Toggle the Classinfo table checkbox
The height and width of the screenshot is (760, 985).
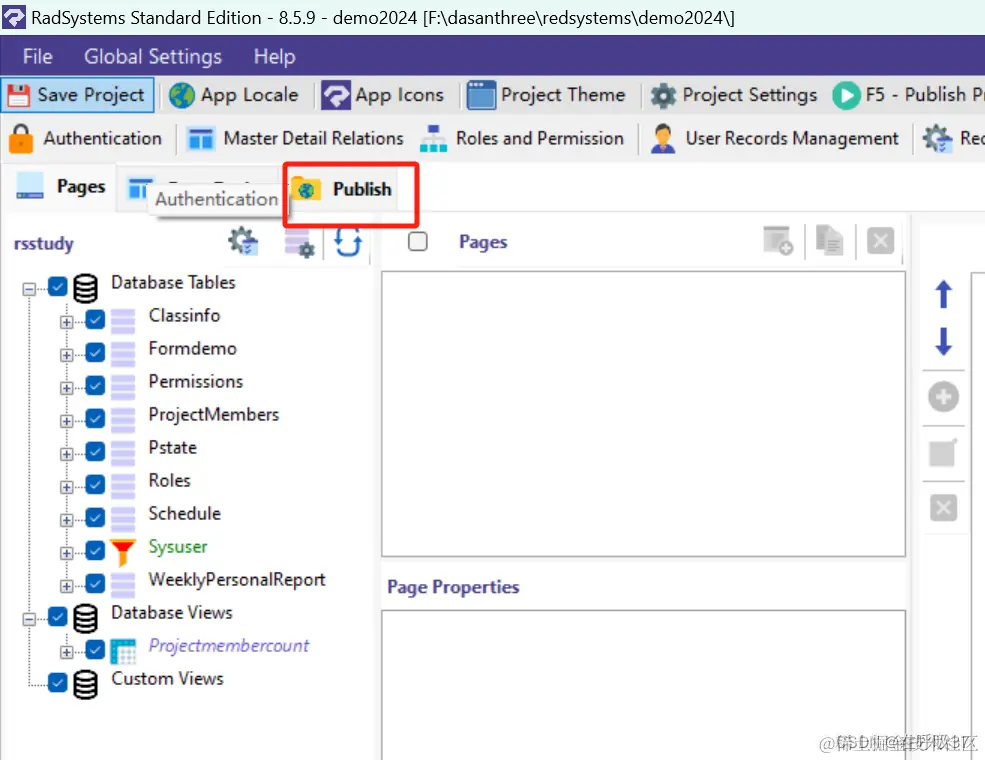point(95,320)
